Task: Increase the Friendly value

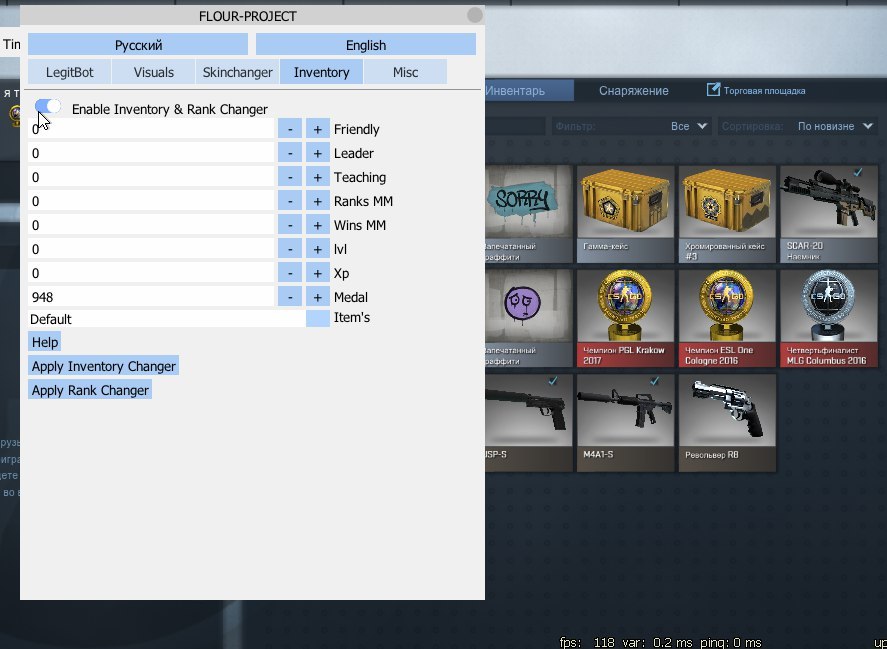Action: [317, 129]
